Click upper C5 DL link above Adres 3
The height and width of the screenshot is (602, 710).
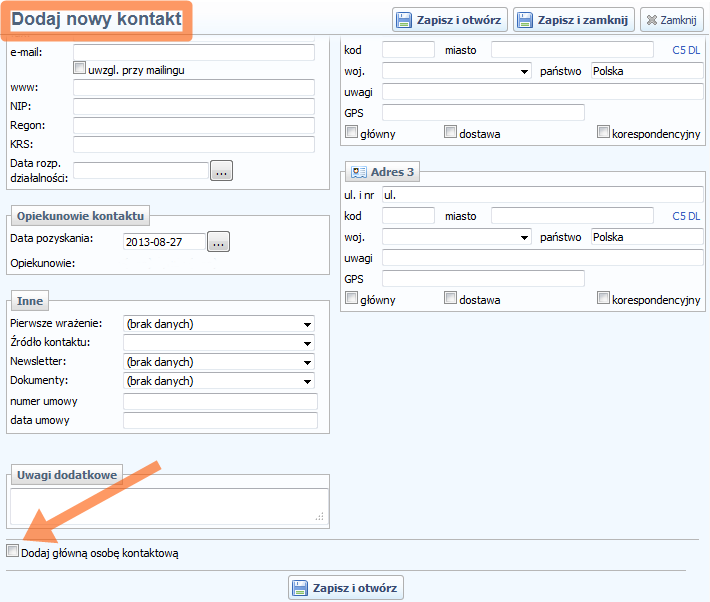point(686,49)
